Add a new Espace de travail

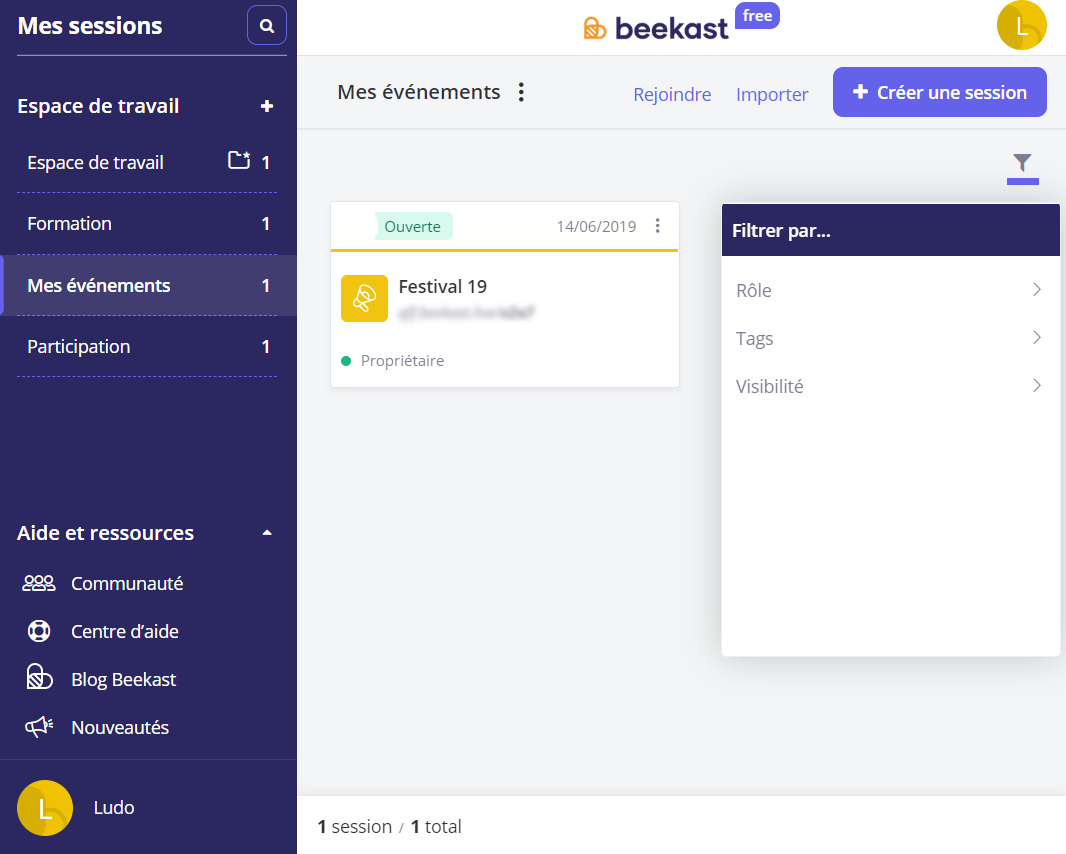267,106
